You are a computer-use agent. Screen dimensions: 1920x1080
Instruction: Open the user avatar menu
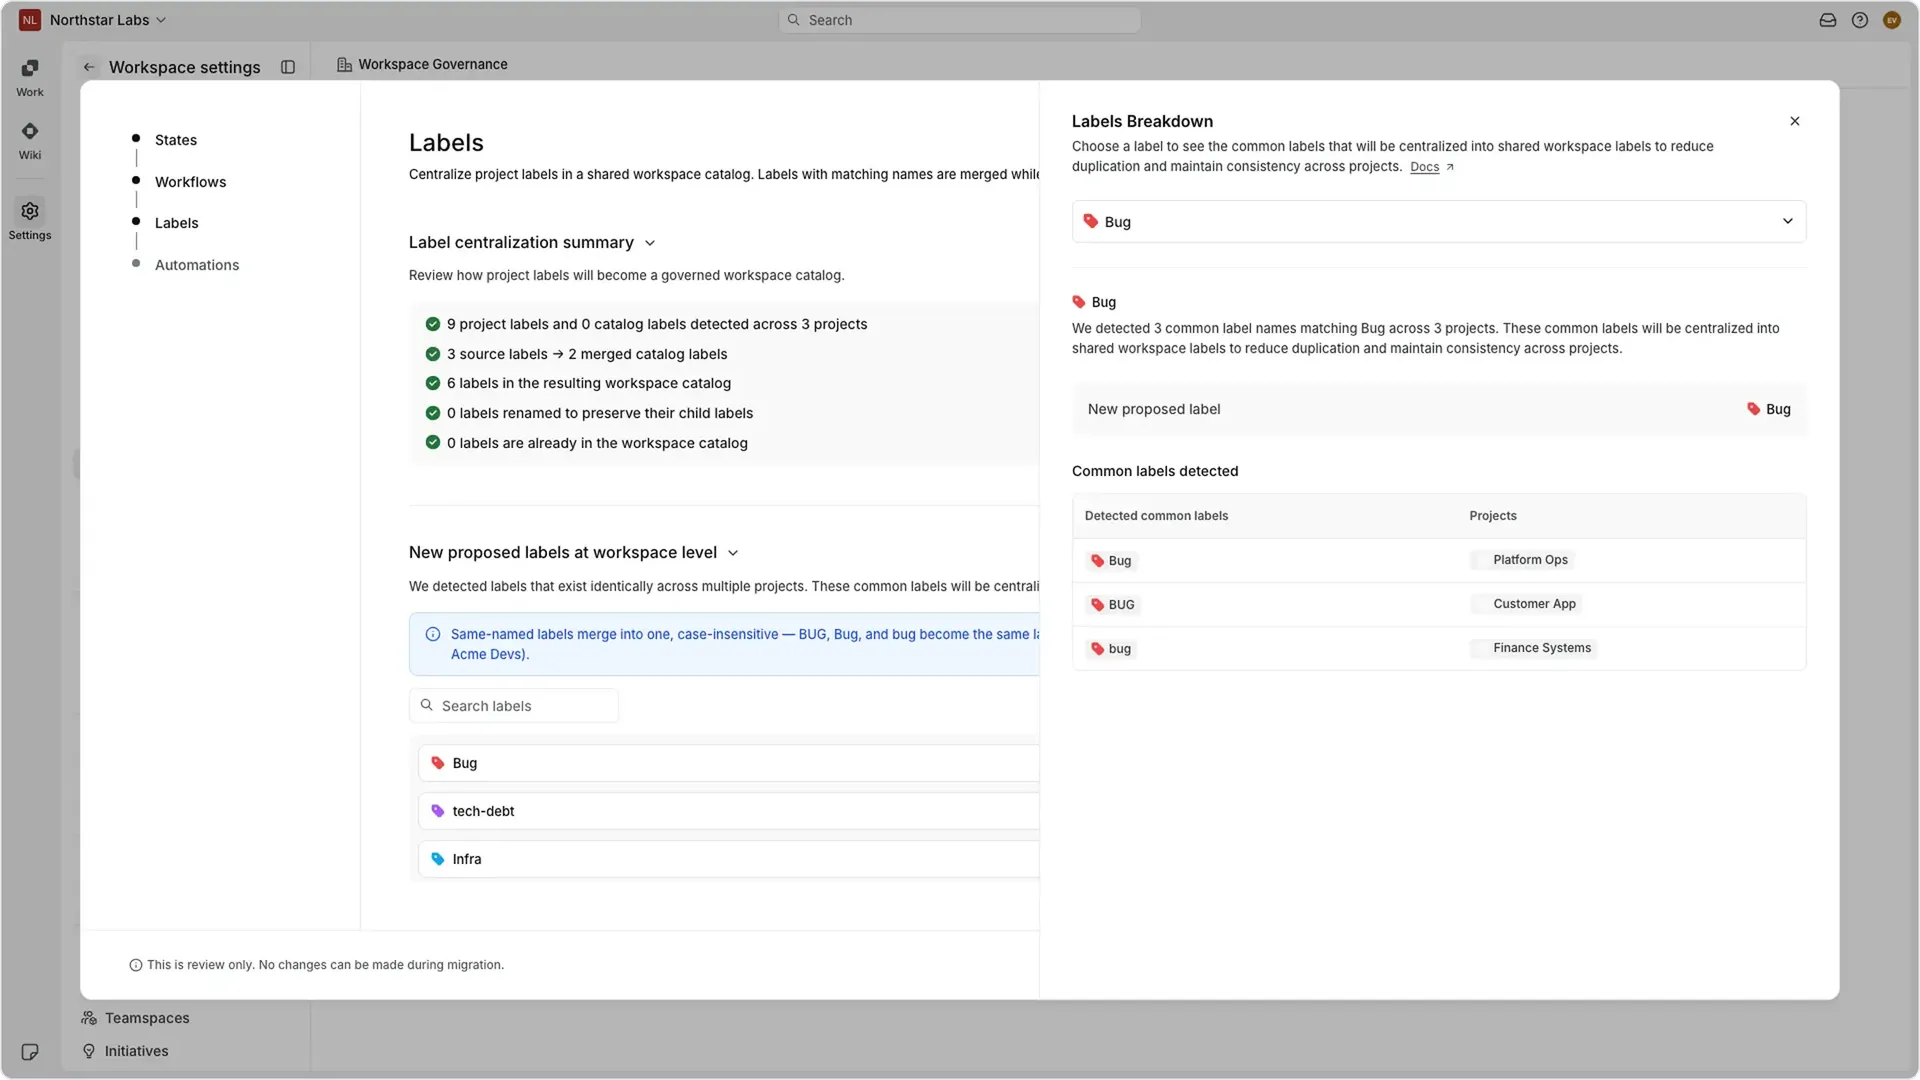pos(1892,20)
